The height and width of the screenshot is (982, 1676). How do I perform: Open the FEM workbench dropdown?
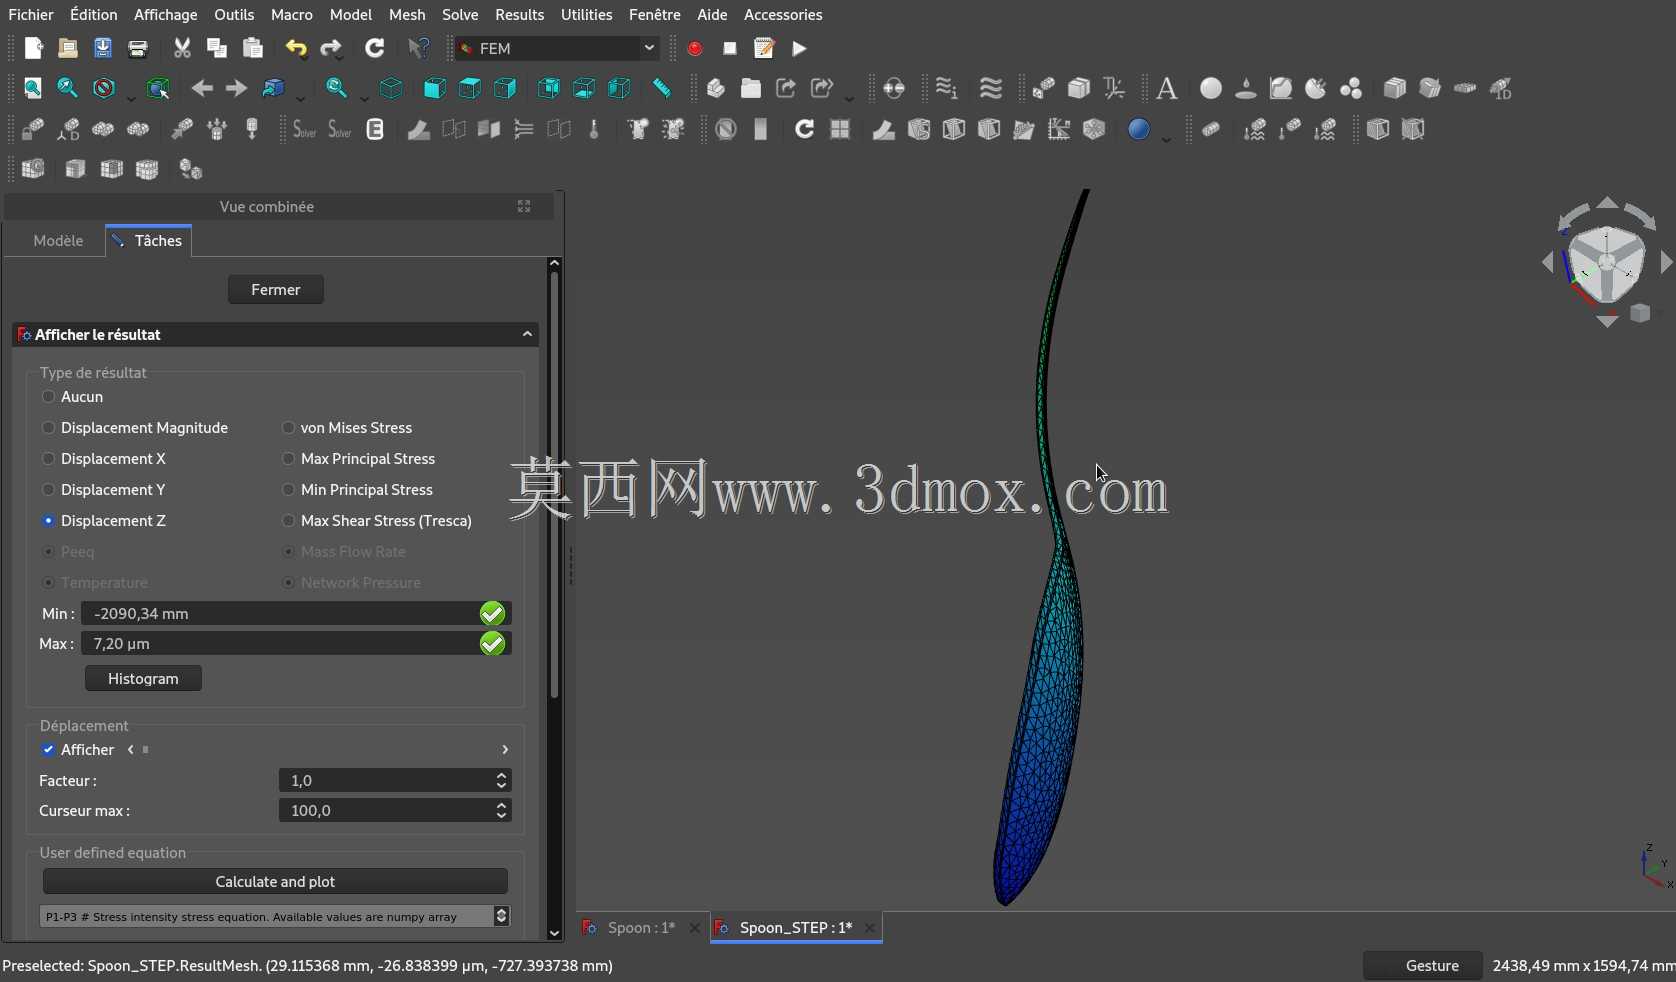click(557, 48)
